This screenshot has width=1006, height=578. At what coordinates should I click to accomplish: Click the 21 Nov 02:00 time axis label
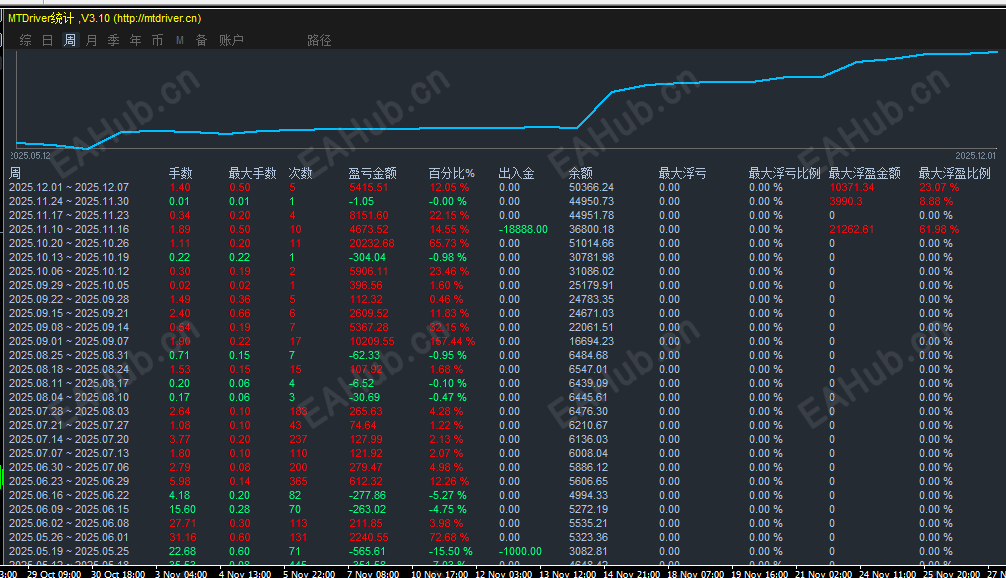(824, 574)
